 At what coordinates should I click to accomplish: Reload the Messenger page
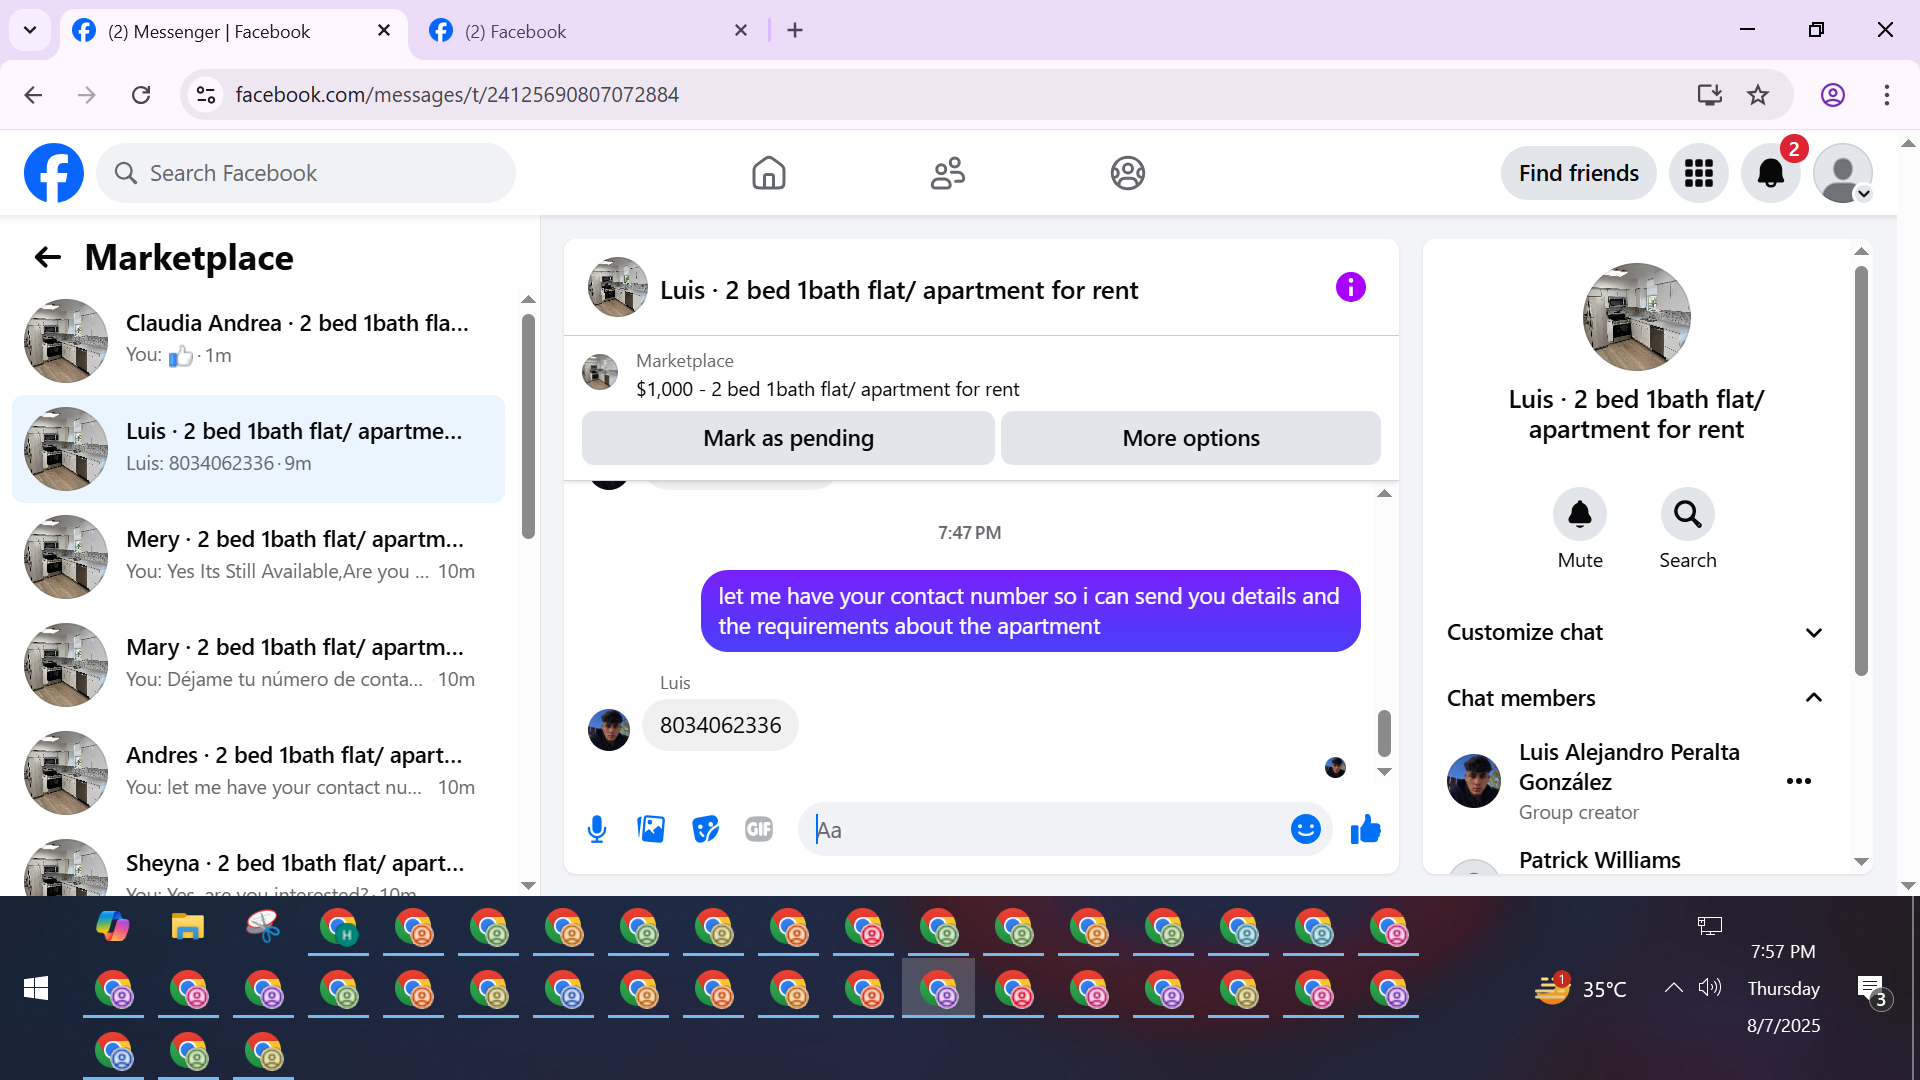click(141, 94)
